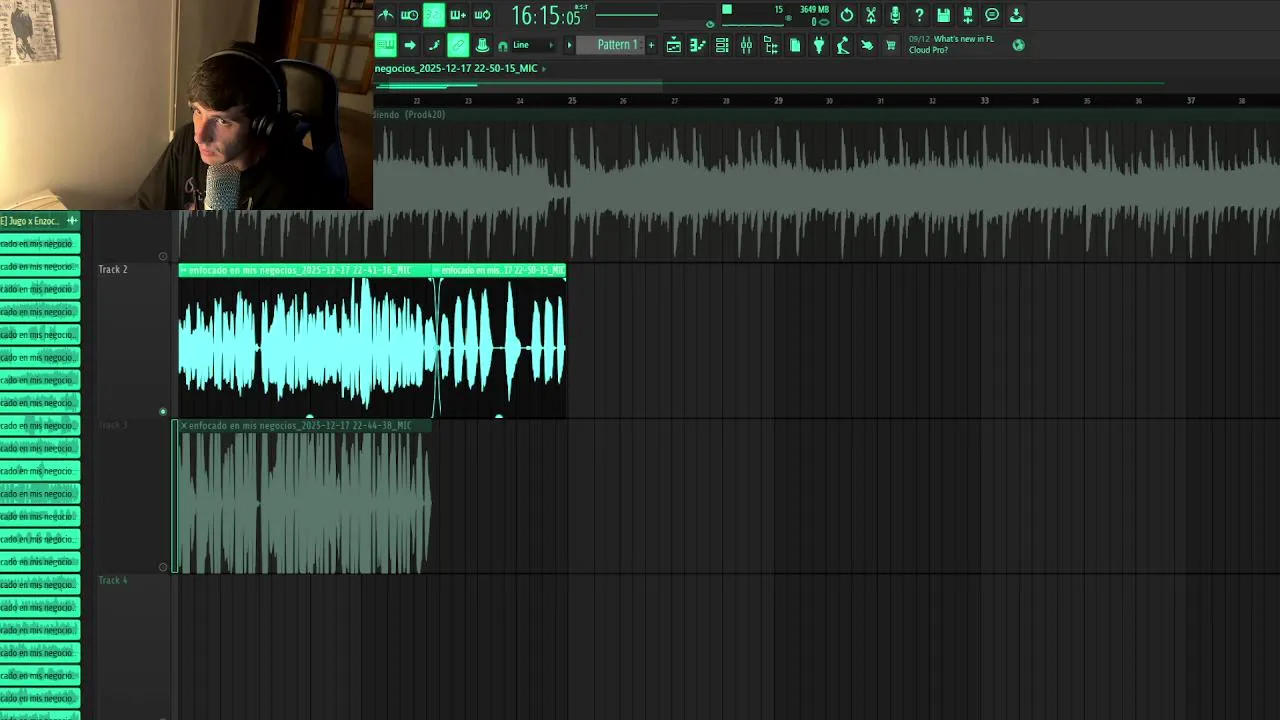Open the Line snap dropdown
Screen dimensions: 1280x720
click(534, 45)
